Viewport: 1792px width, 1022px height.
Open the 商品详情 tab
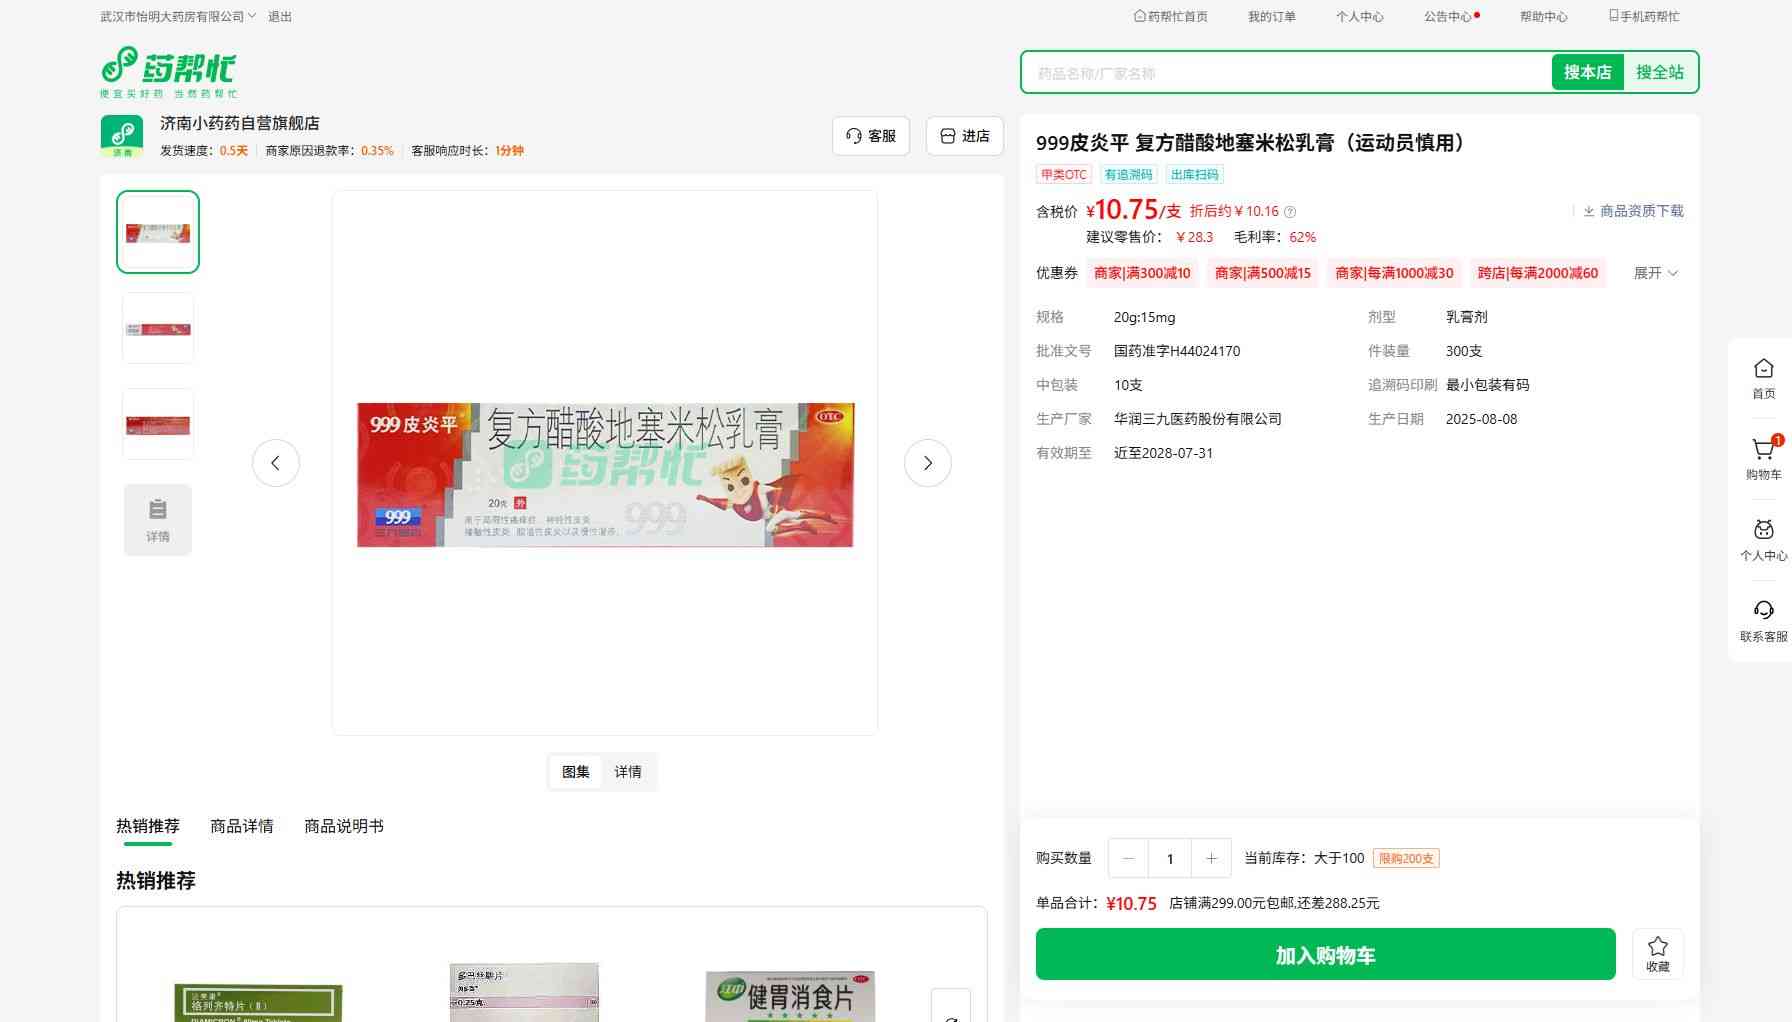tap(241, 826)
